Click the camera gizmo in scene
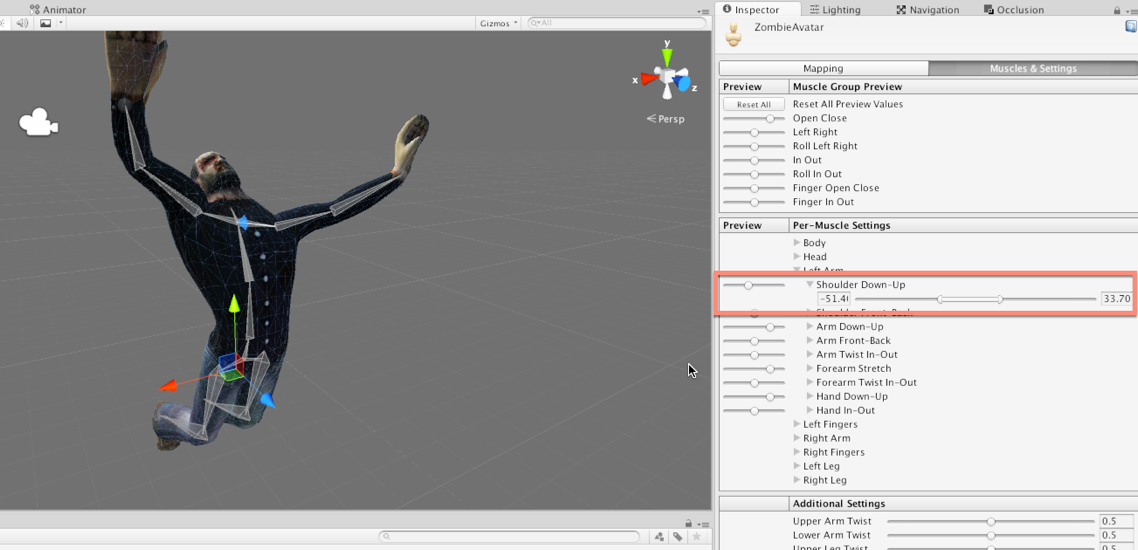Screen dimensions: 1138x550 38,123
